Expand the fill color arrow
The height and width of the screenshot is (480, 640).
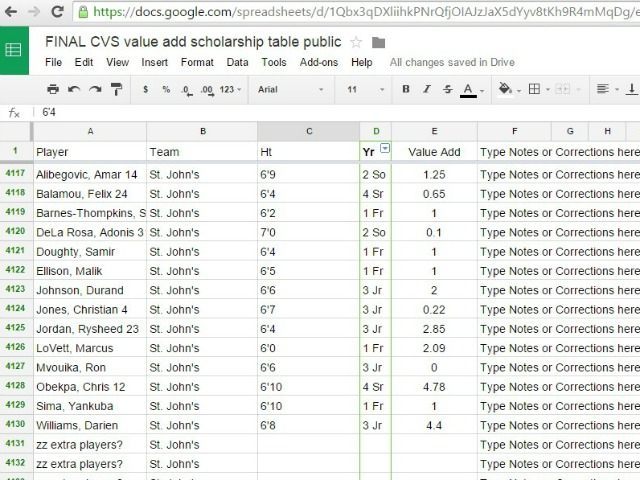coord(519,90)
